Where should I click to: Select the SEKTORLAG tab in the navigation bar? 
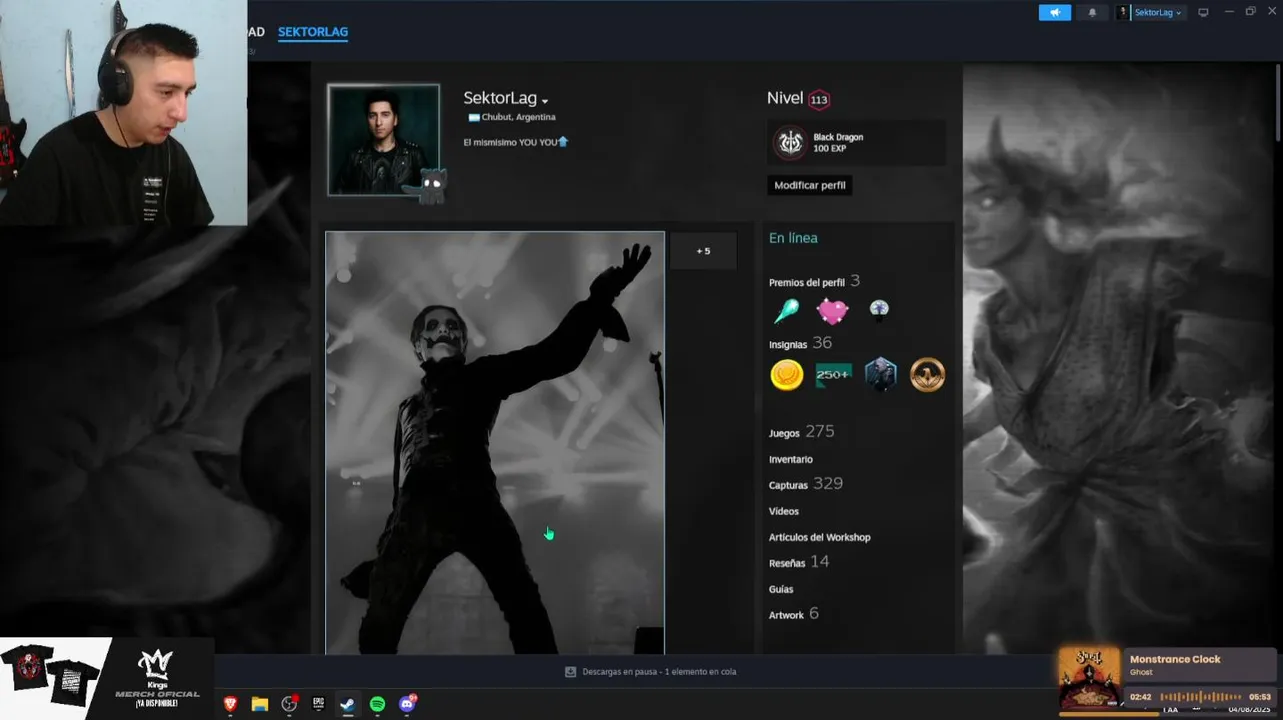[x=313, y=32]
